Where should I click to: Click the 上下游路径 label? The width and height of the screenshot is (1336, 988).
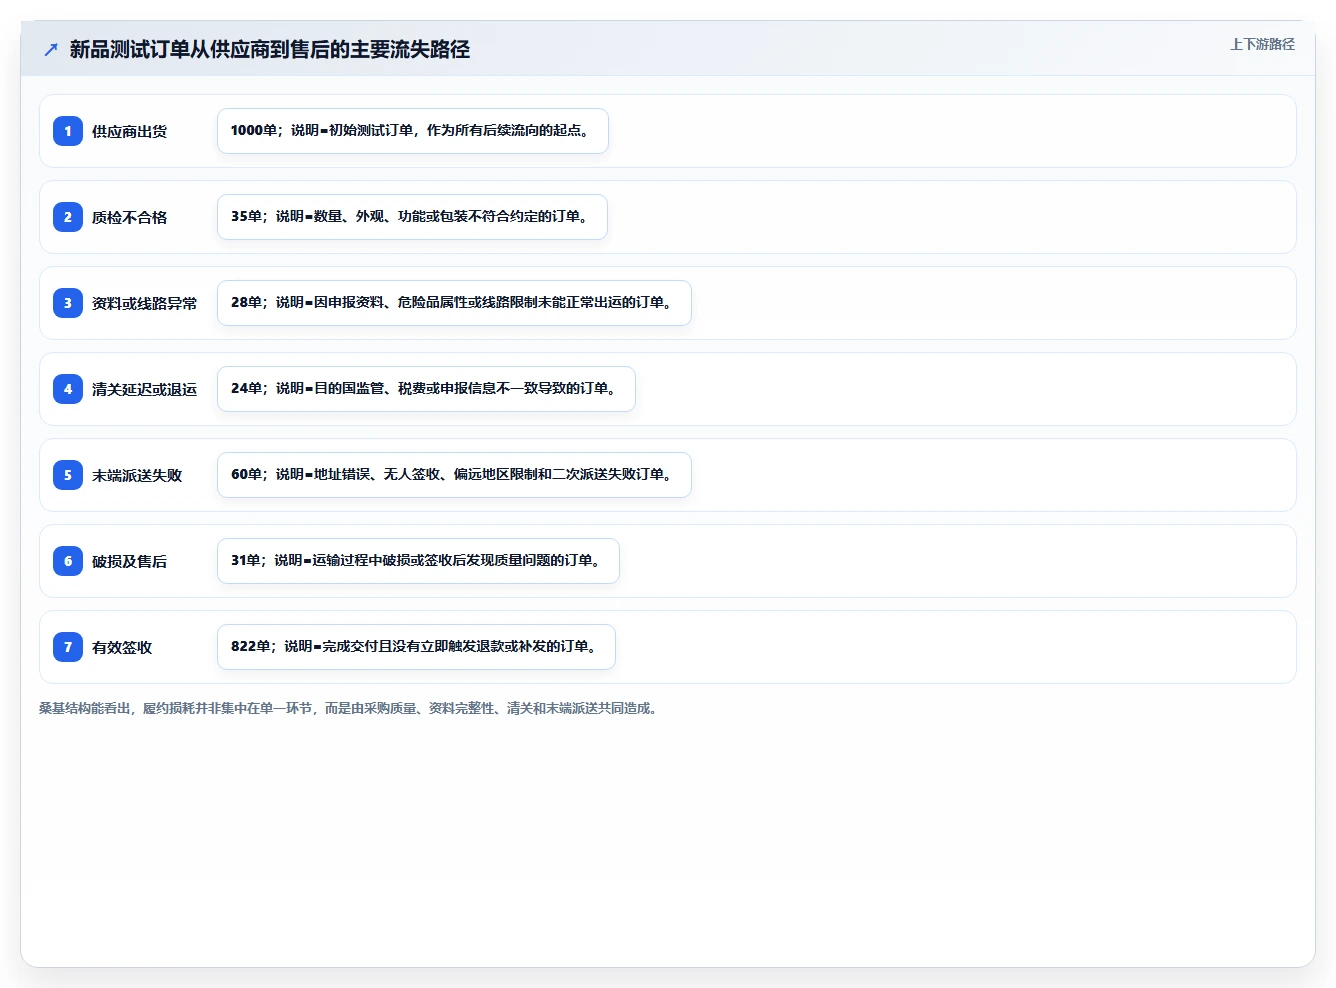point(1262,44)
